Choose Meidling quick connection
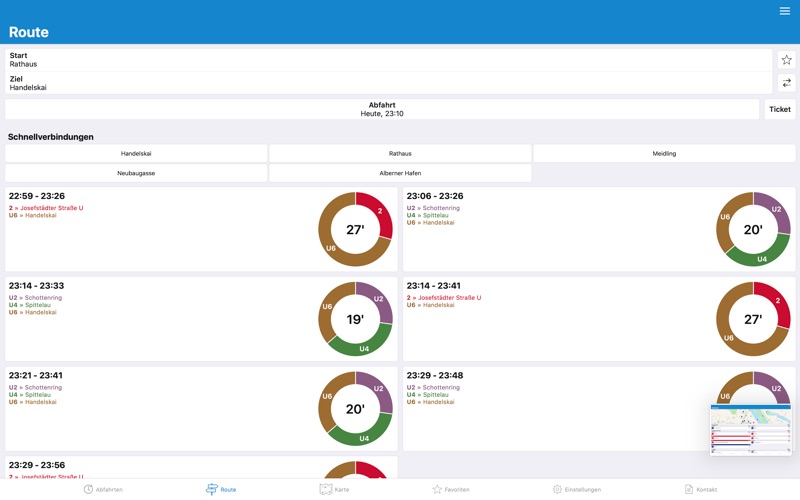The image size is (800, 500). (664, 153)
